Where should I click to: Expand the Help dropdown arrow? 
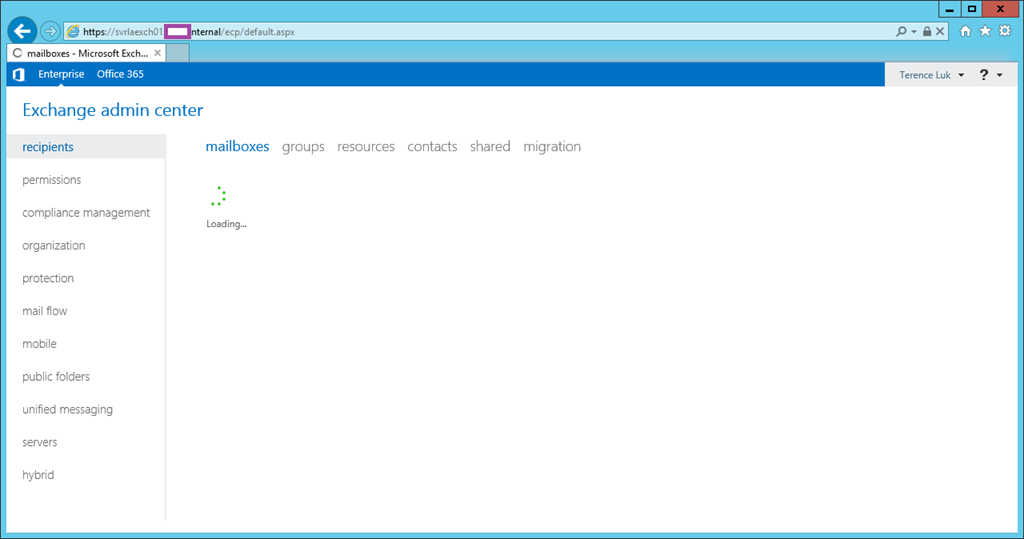(1000, 75)
